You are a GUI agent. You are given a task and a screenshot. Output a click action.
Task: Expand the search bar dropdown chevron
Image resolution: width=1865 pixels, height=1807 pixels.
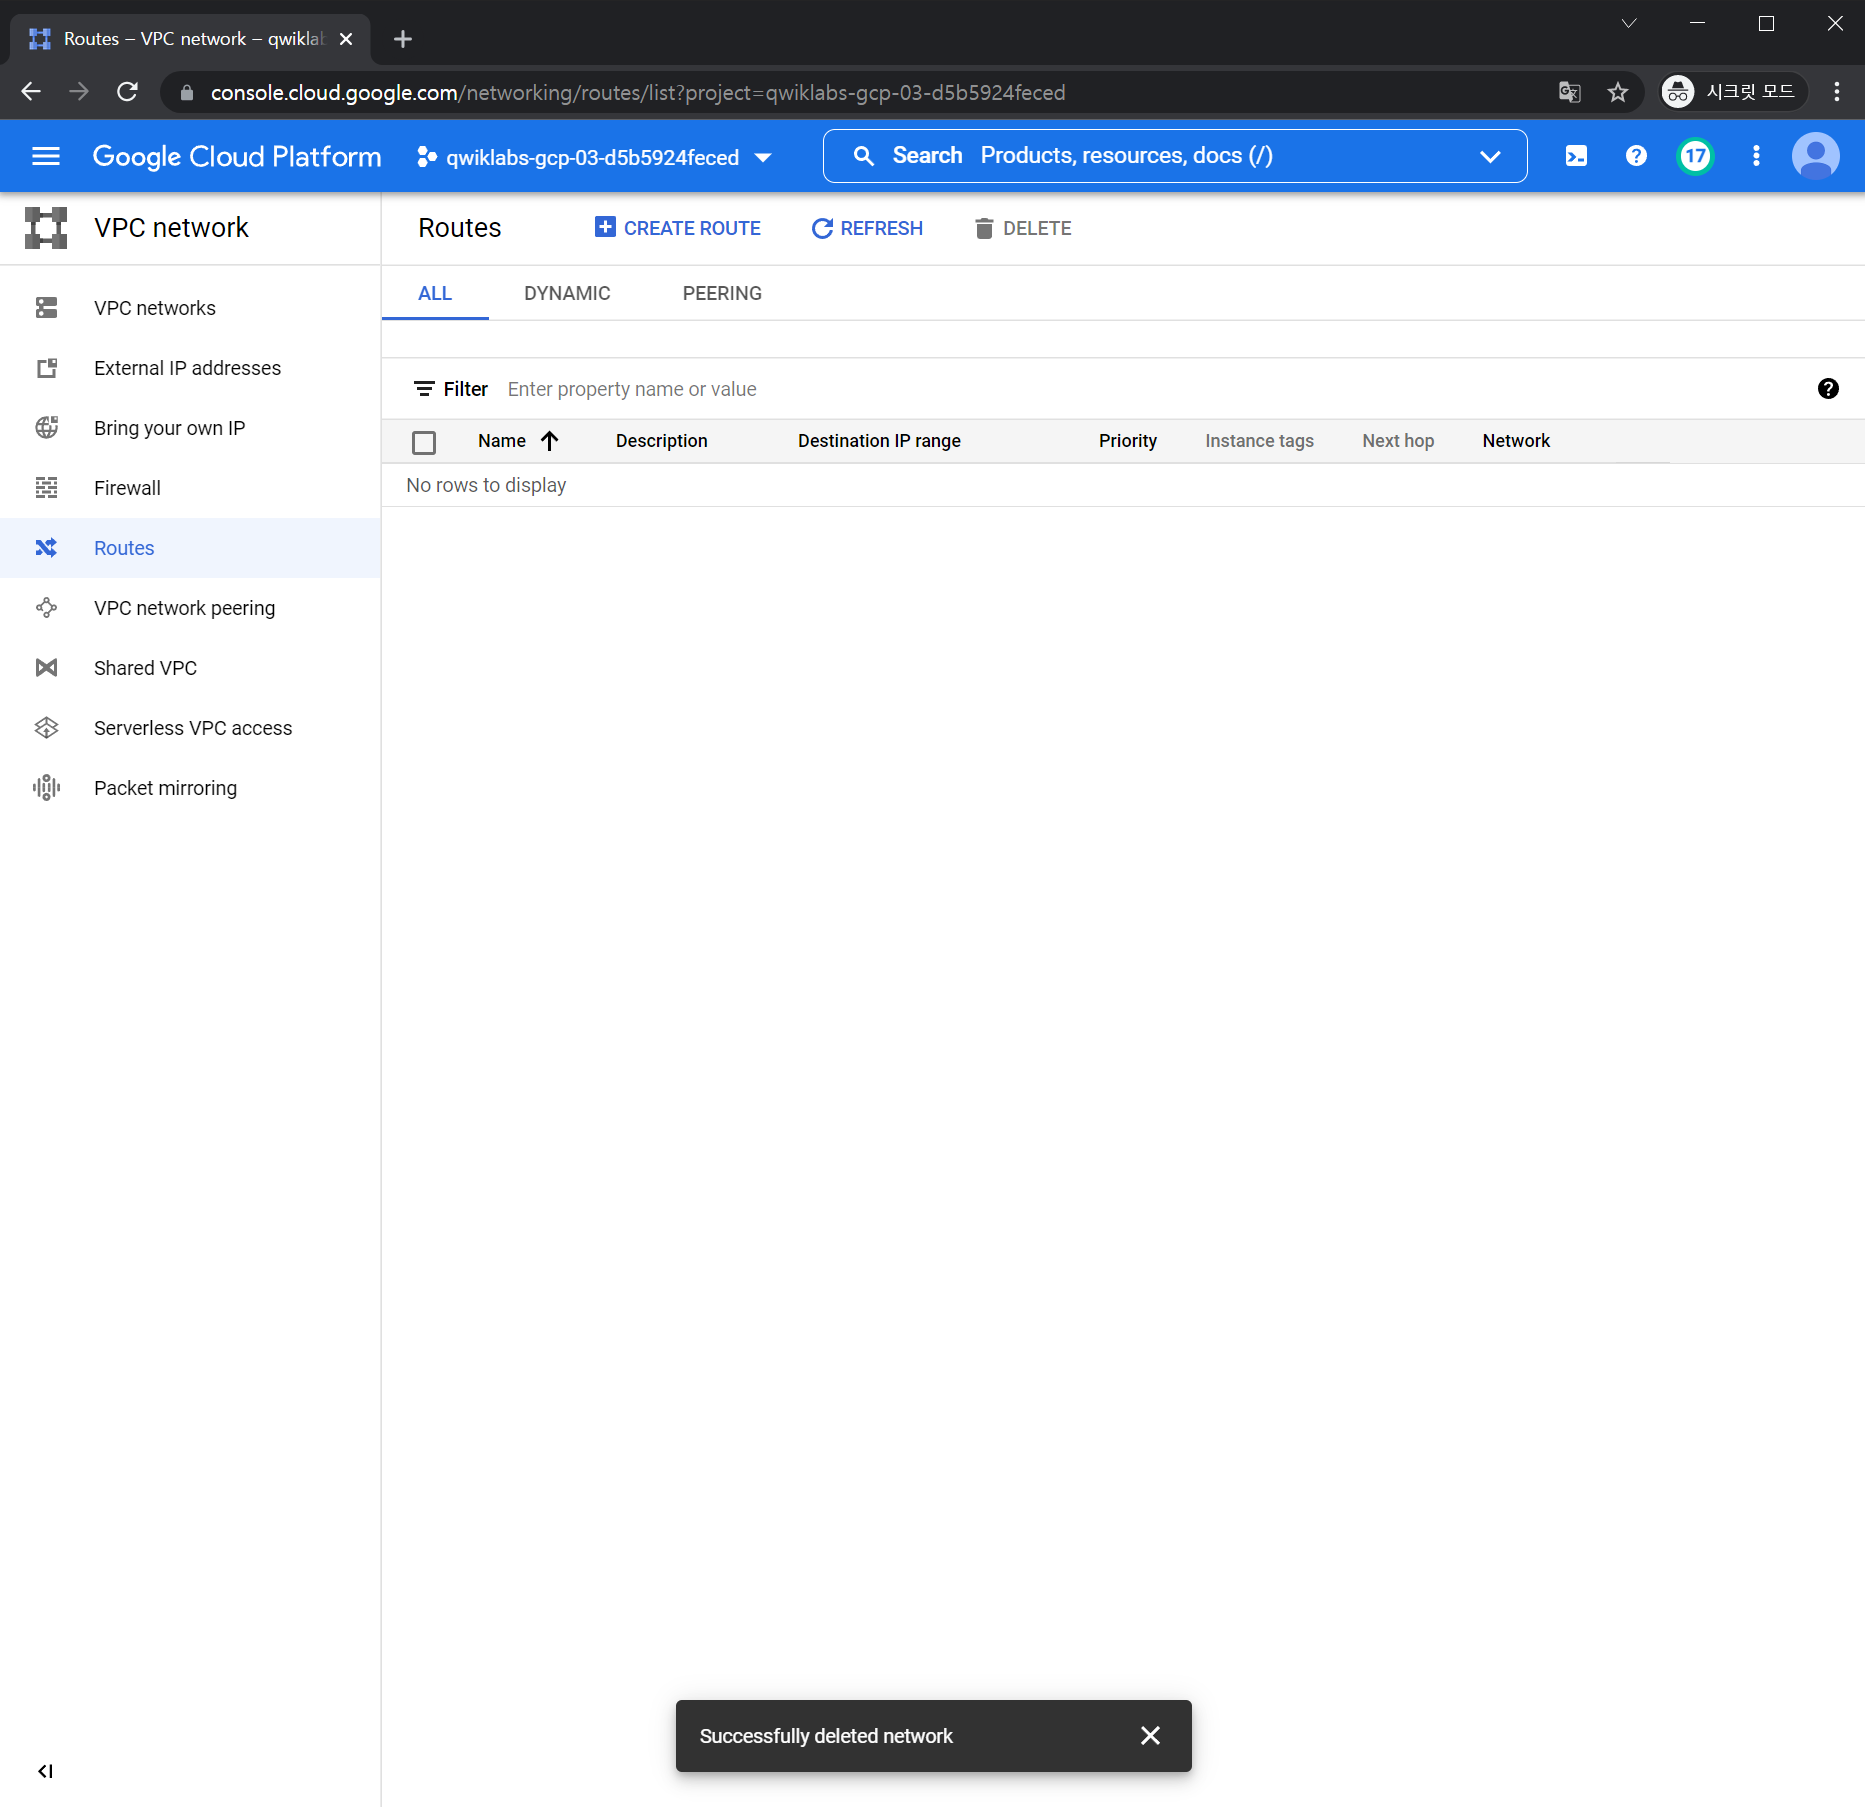[x=1490, y=156]
